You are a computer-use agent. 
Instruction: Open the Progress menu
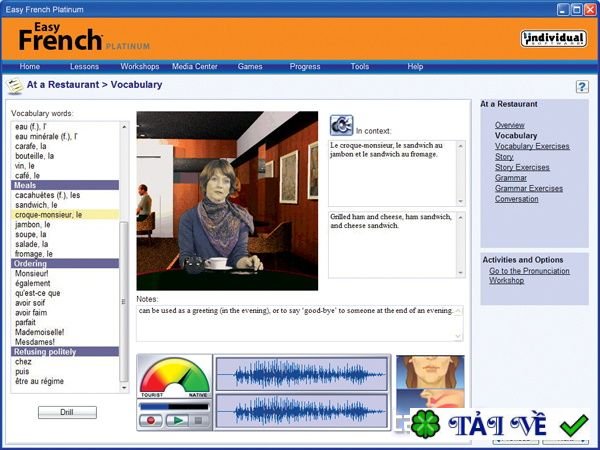tap(305, 67)
